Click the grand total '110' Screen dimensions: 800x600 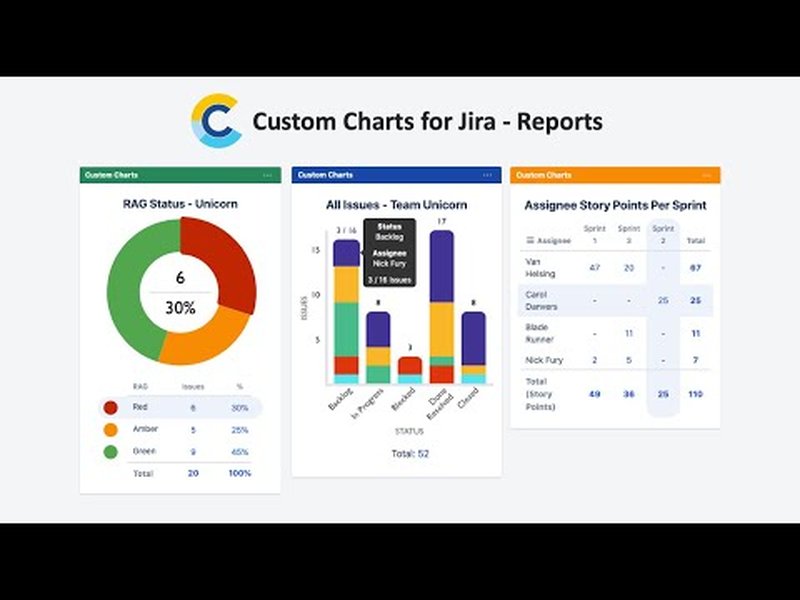[695, 394]
